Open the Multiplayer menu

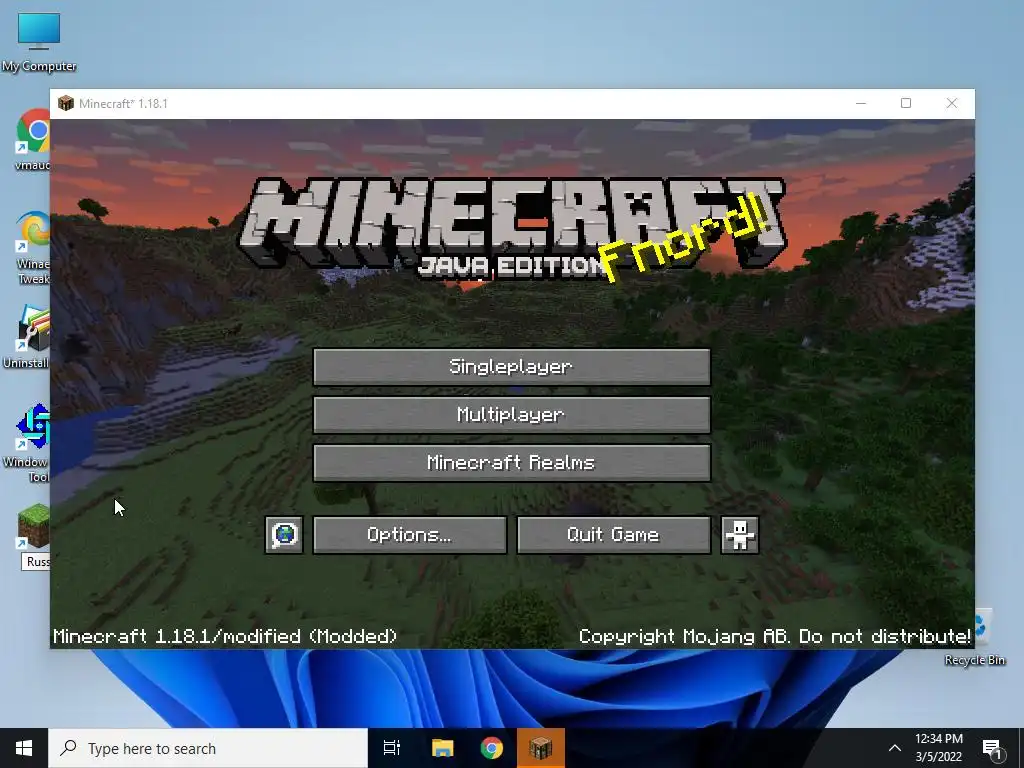[511, 415]
